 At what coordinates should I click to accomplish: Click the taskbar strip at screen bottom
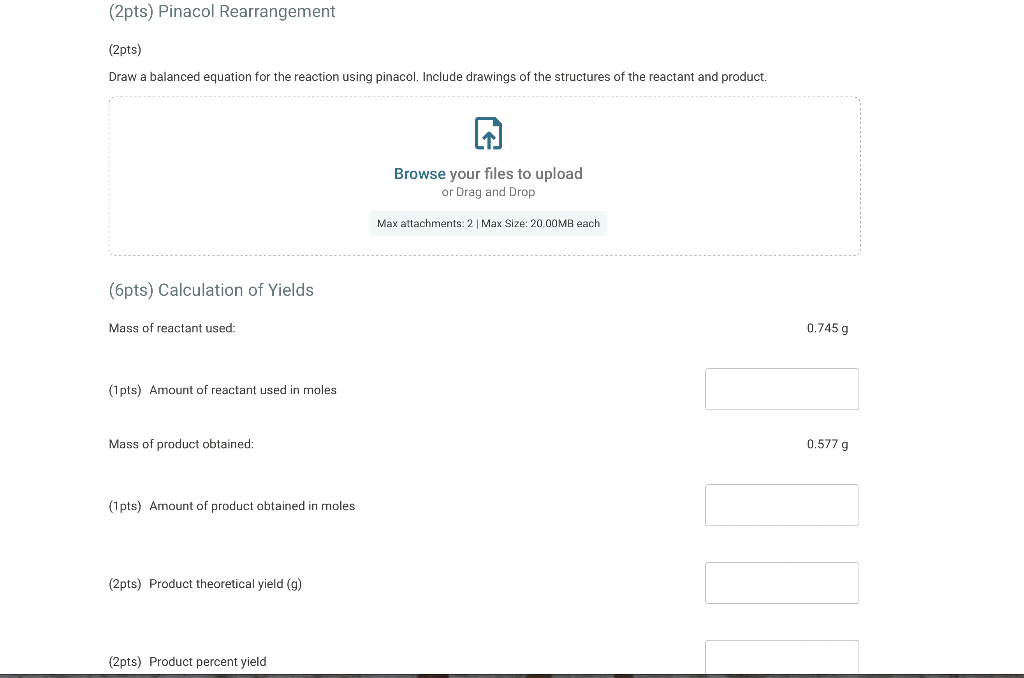tap(512, 675)
